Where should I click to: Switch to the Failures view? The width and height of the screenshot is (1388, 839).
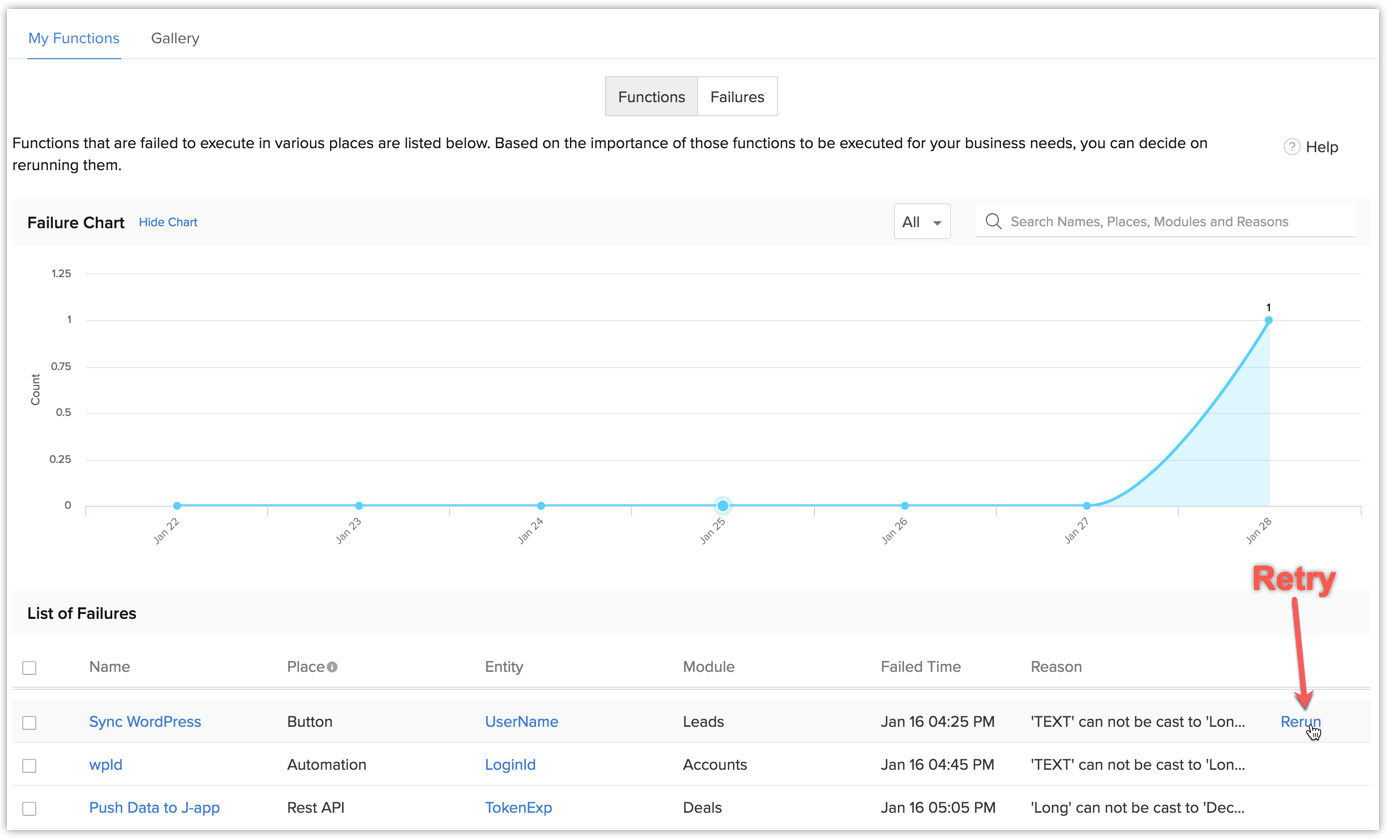737,97
